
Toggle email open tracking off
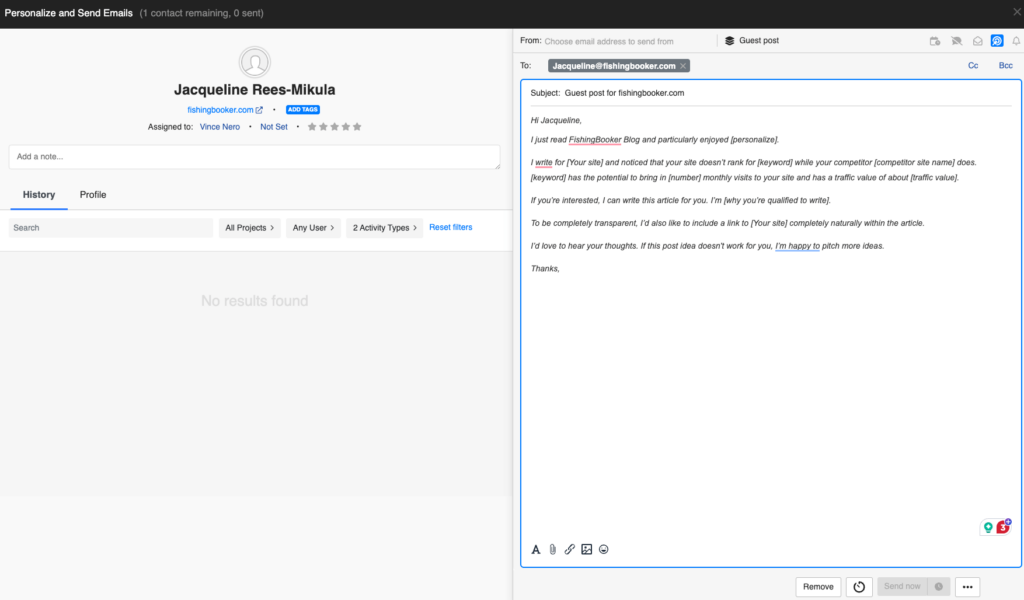click(x=957, y=40)
